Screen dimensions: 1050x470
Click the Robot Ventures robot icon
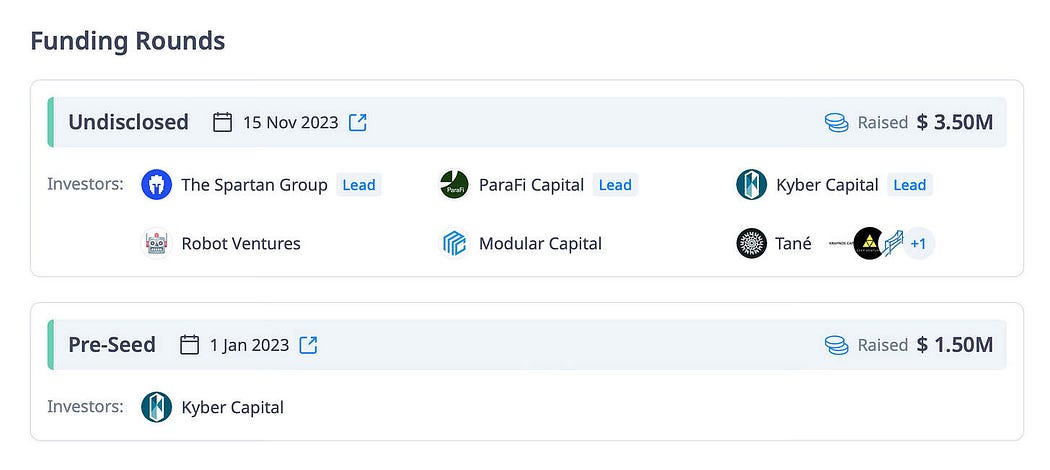(x=157, y=243)
